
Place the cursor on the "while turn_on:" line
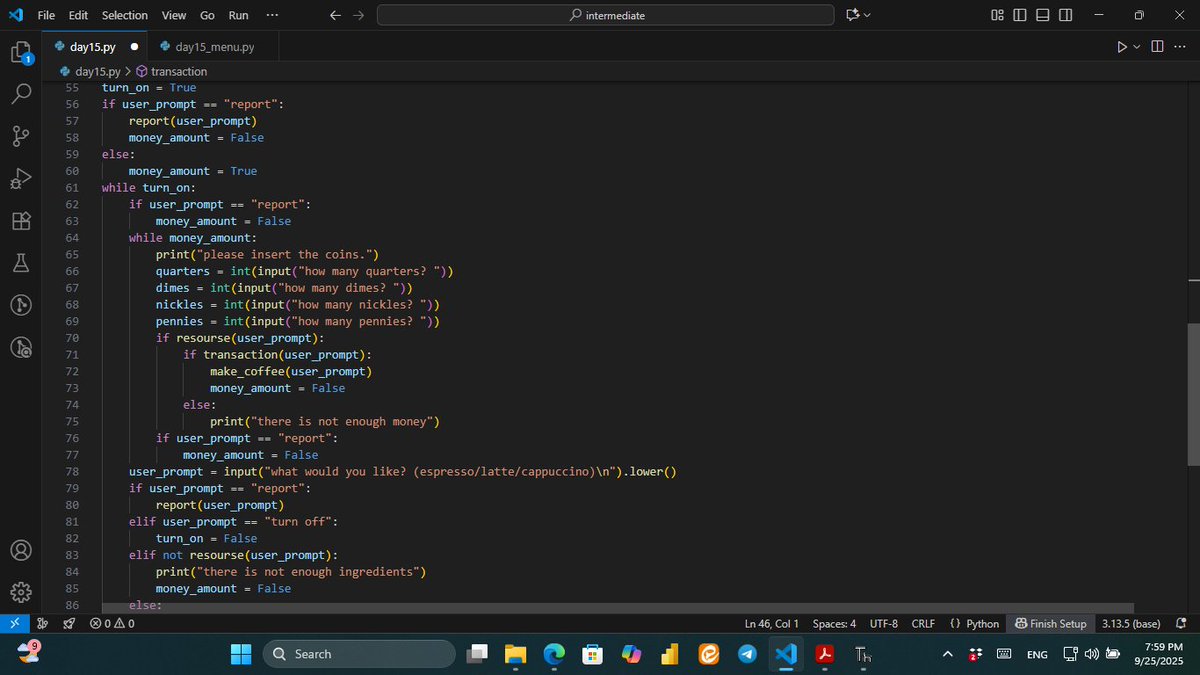click(148, 188)
